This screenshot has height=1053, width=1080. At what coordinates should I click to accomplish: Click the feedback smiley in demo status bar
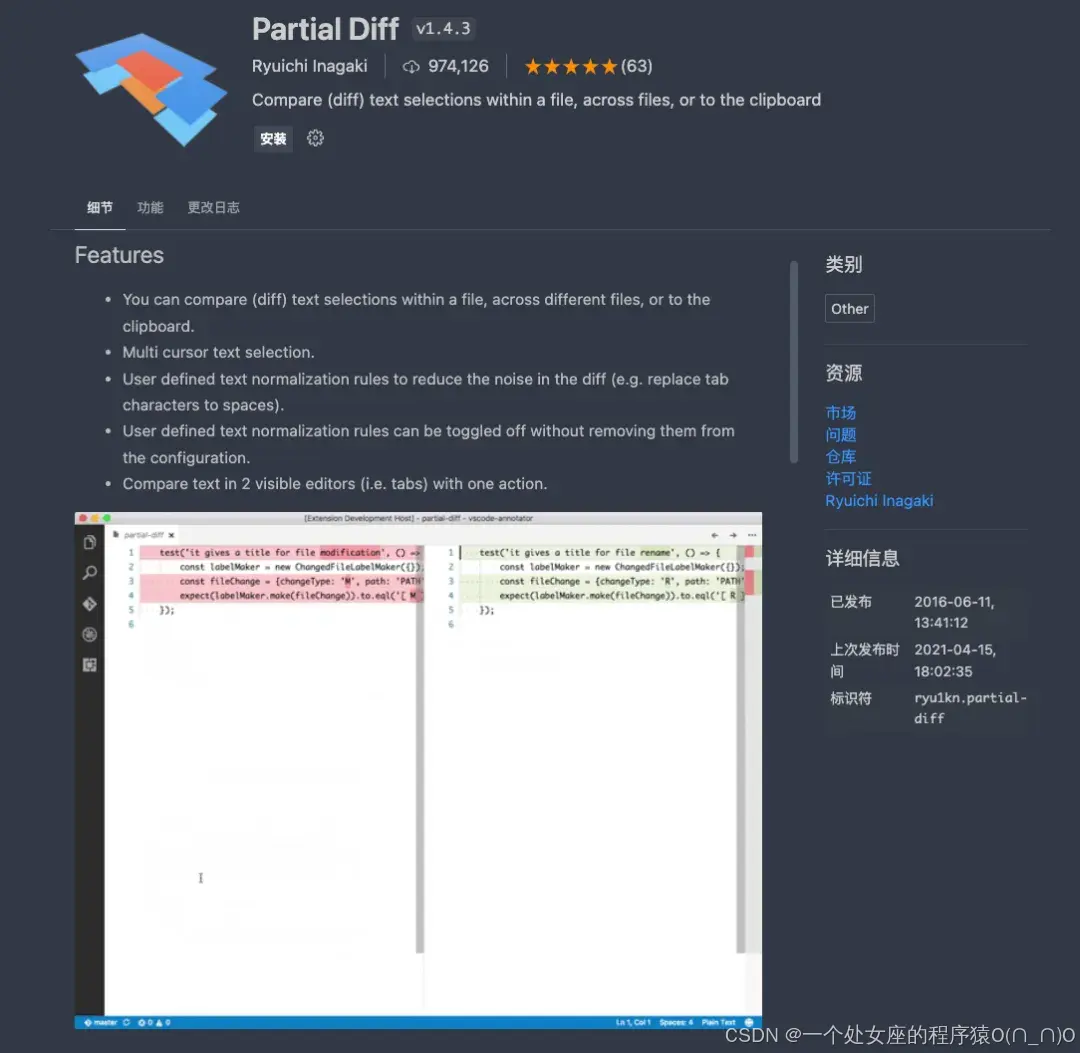pos(749,1023)
